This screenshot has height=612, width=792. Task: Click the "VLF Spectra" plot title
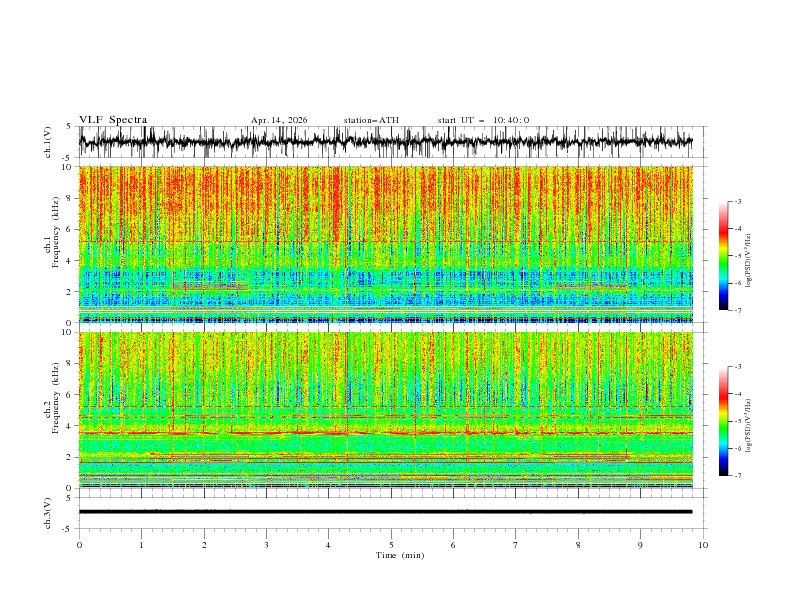coord(113,120)
